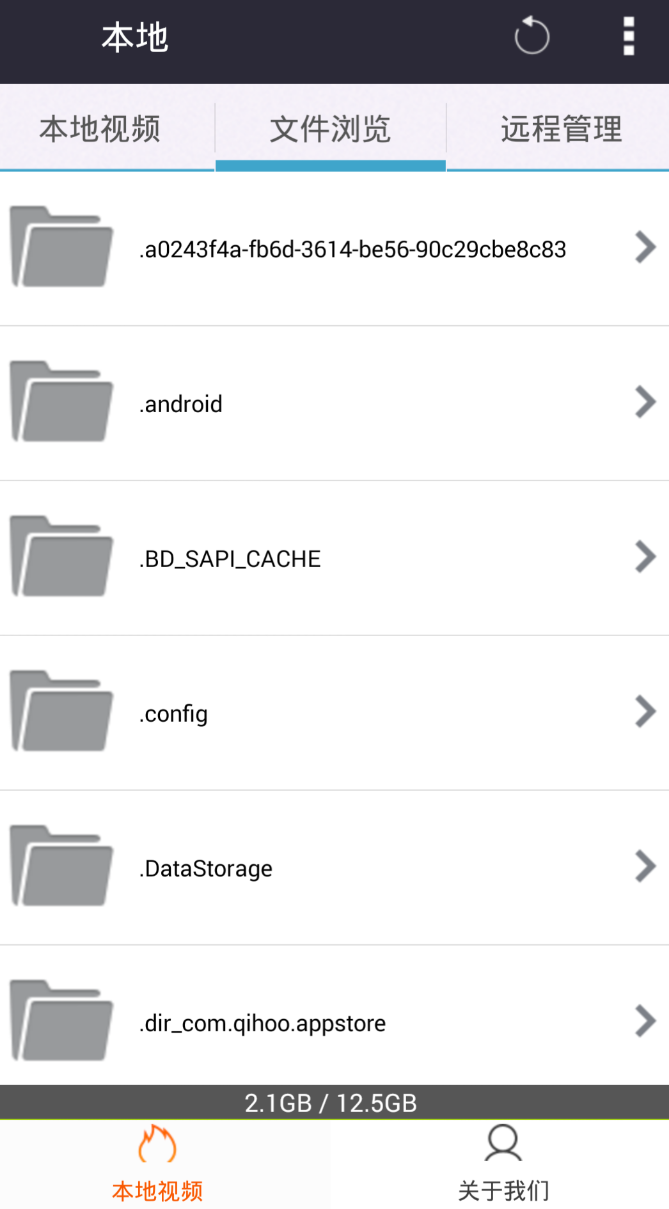
Task: Switch to the 本地视频 top tab
Action: [100, 129]
